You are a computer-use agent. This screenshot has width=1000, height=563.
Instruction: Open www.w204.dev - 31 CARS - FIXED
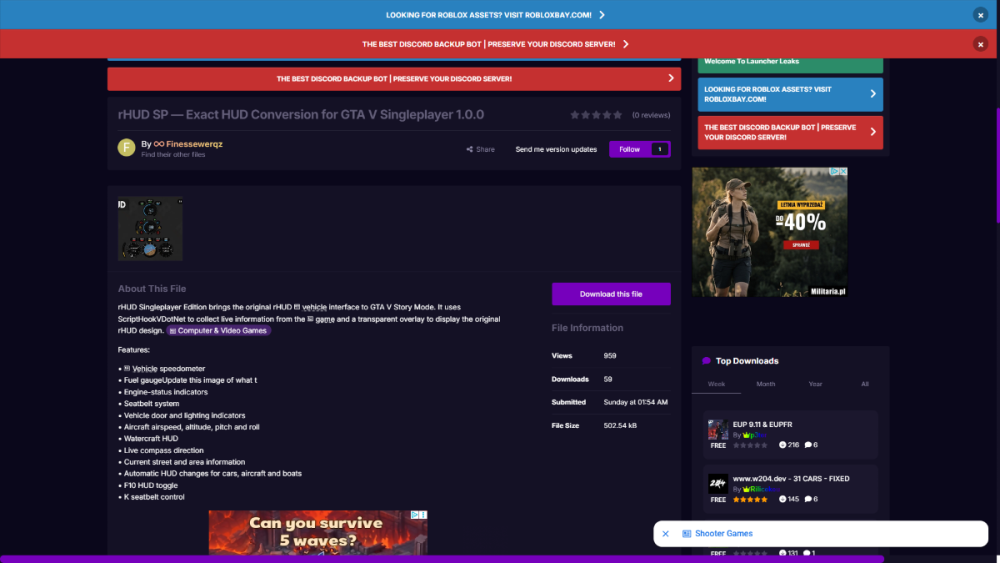click(x=791, y=478)
